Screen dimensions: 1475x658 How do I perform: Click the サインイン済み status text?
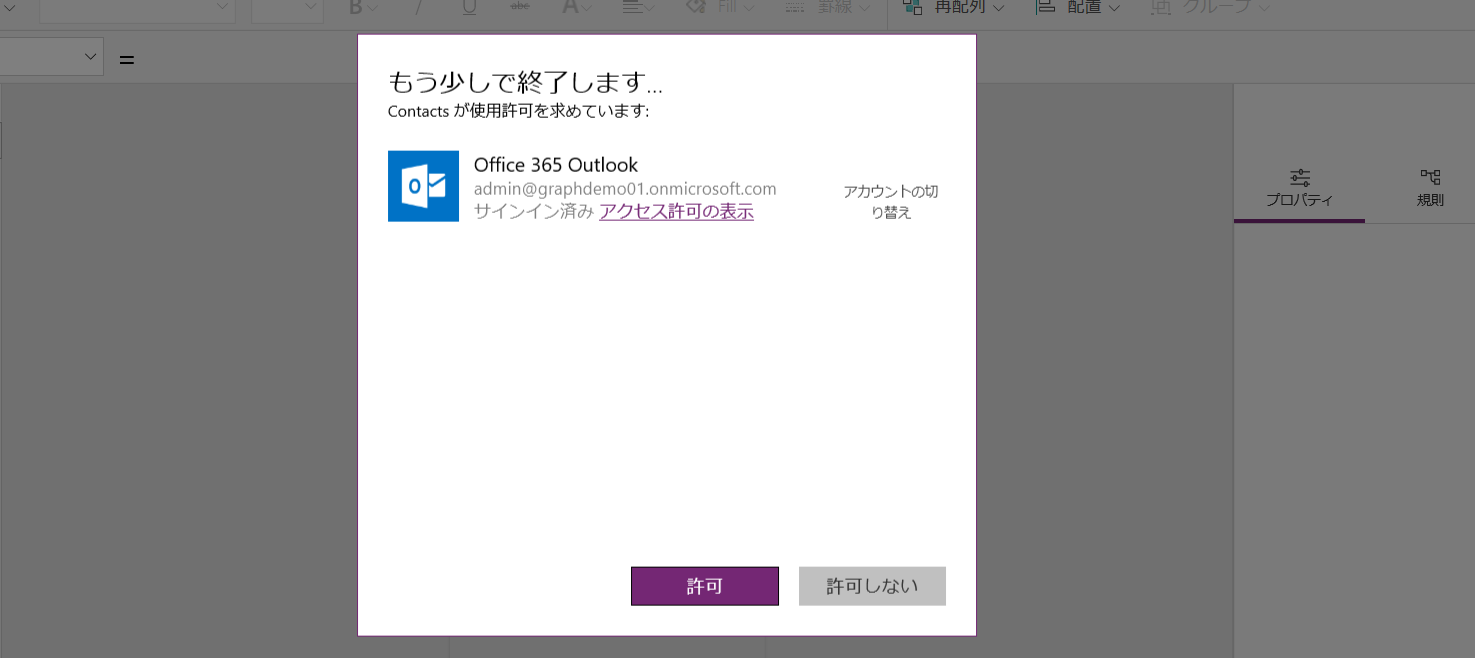pyautogui.click(x=534, y=211)
